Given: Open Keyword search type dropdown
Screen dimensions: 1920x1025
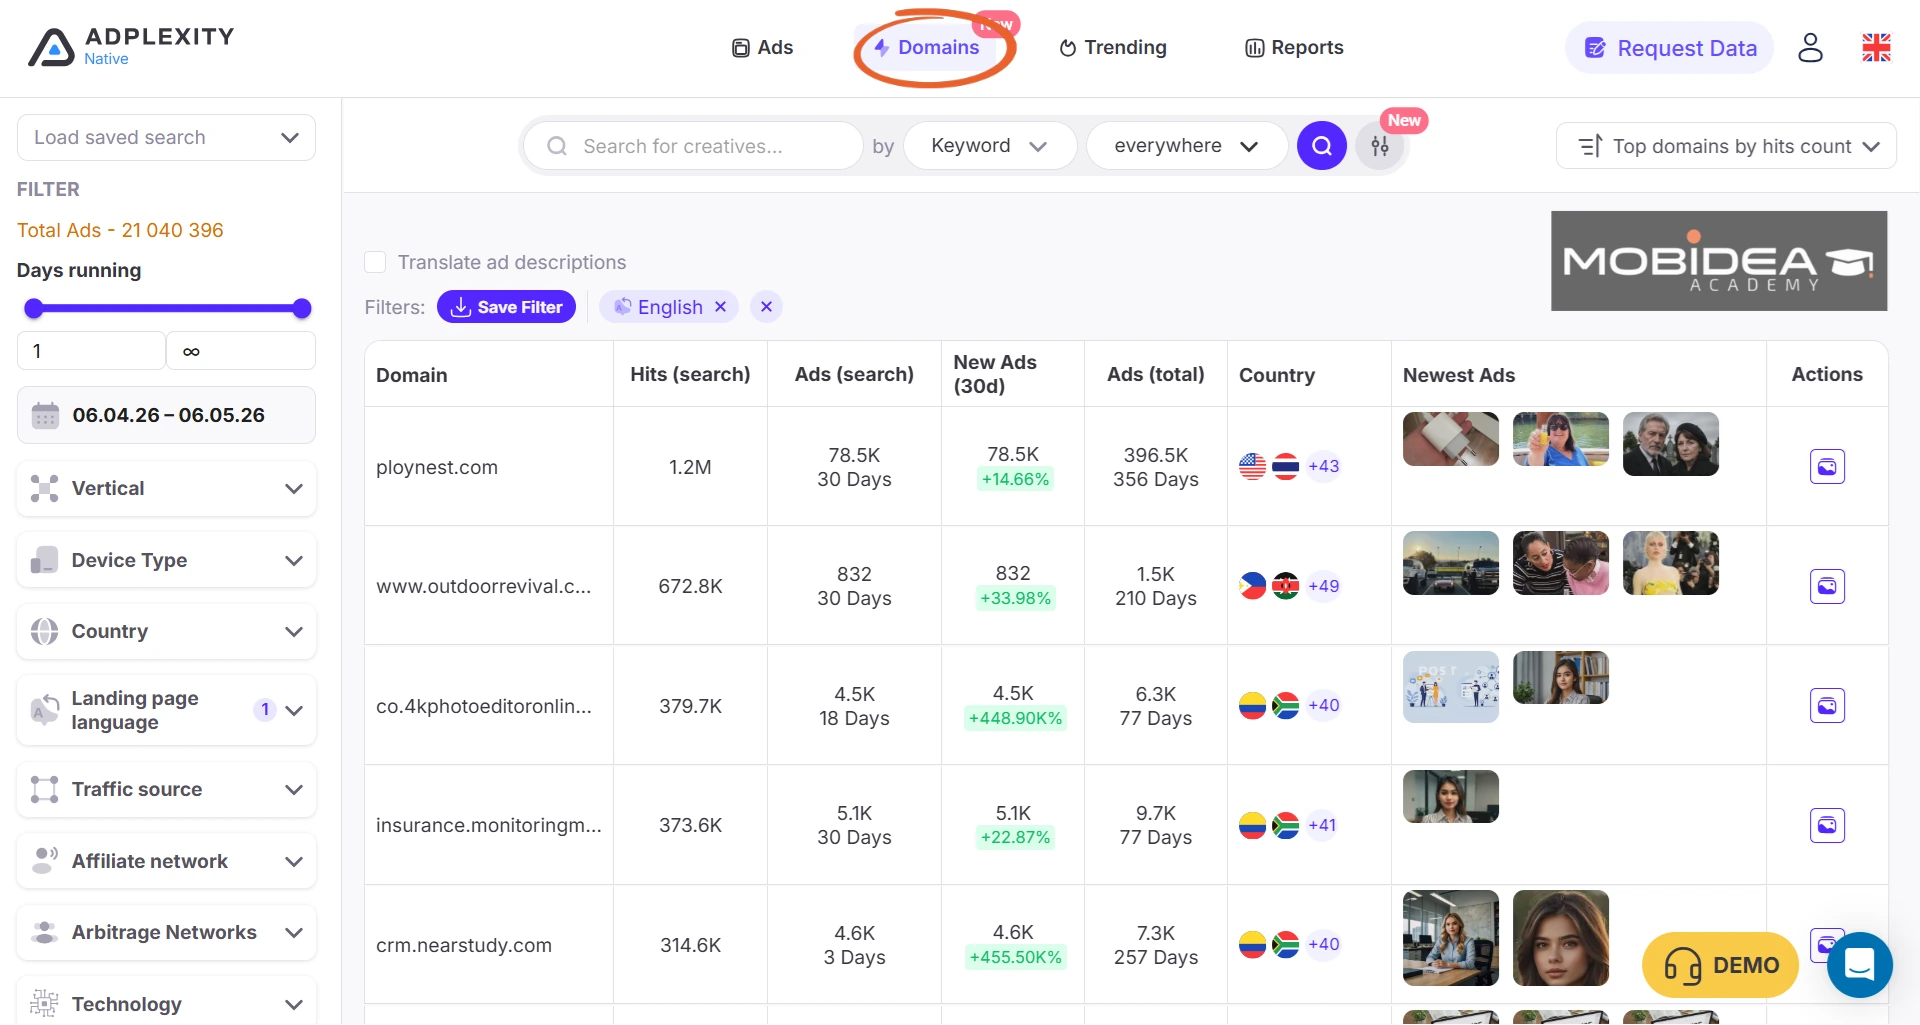Looking at the screenshot, I should pyautogui.click(x=989, y=146).
